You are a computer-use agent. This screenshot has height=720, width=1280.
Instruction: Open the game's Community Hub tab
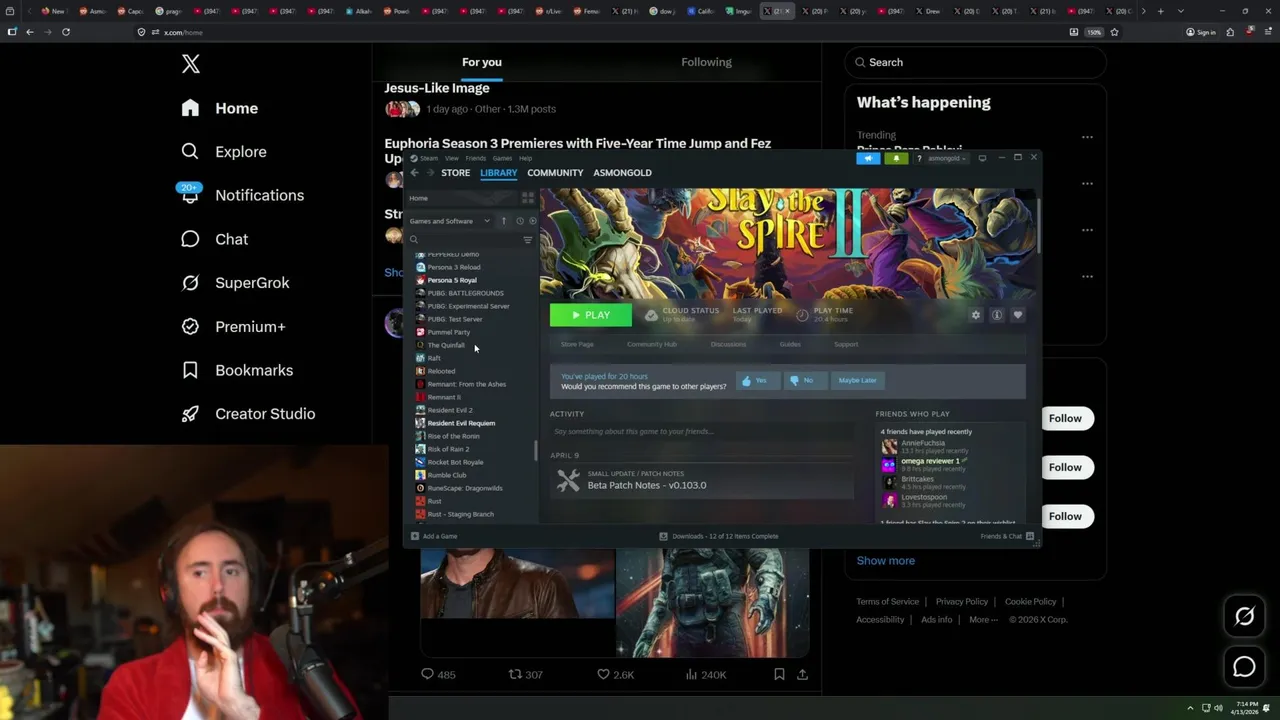click(652, 344)
